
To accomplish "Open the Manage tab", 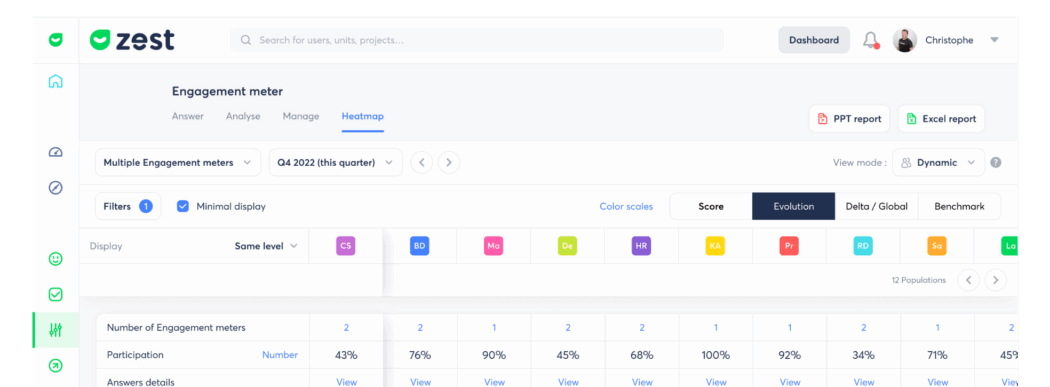I will tap(301, 116).
